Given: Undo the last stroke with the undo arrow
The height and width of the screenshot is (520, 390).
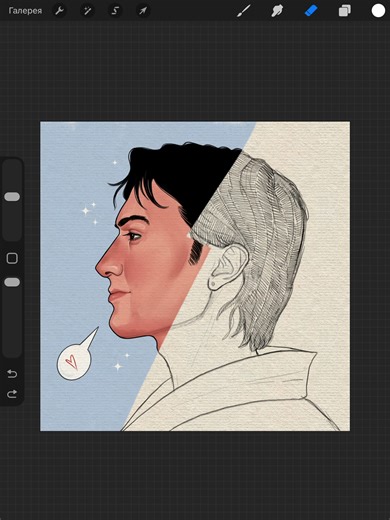Looking at the screenshot, I should coord(12,374).
